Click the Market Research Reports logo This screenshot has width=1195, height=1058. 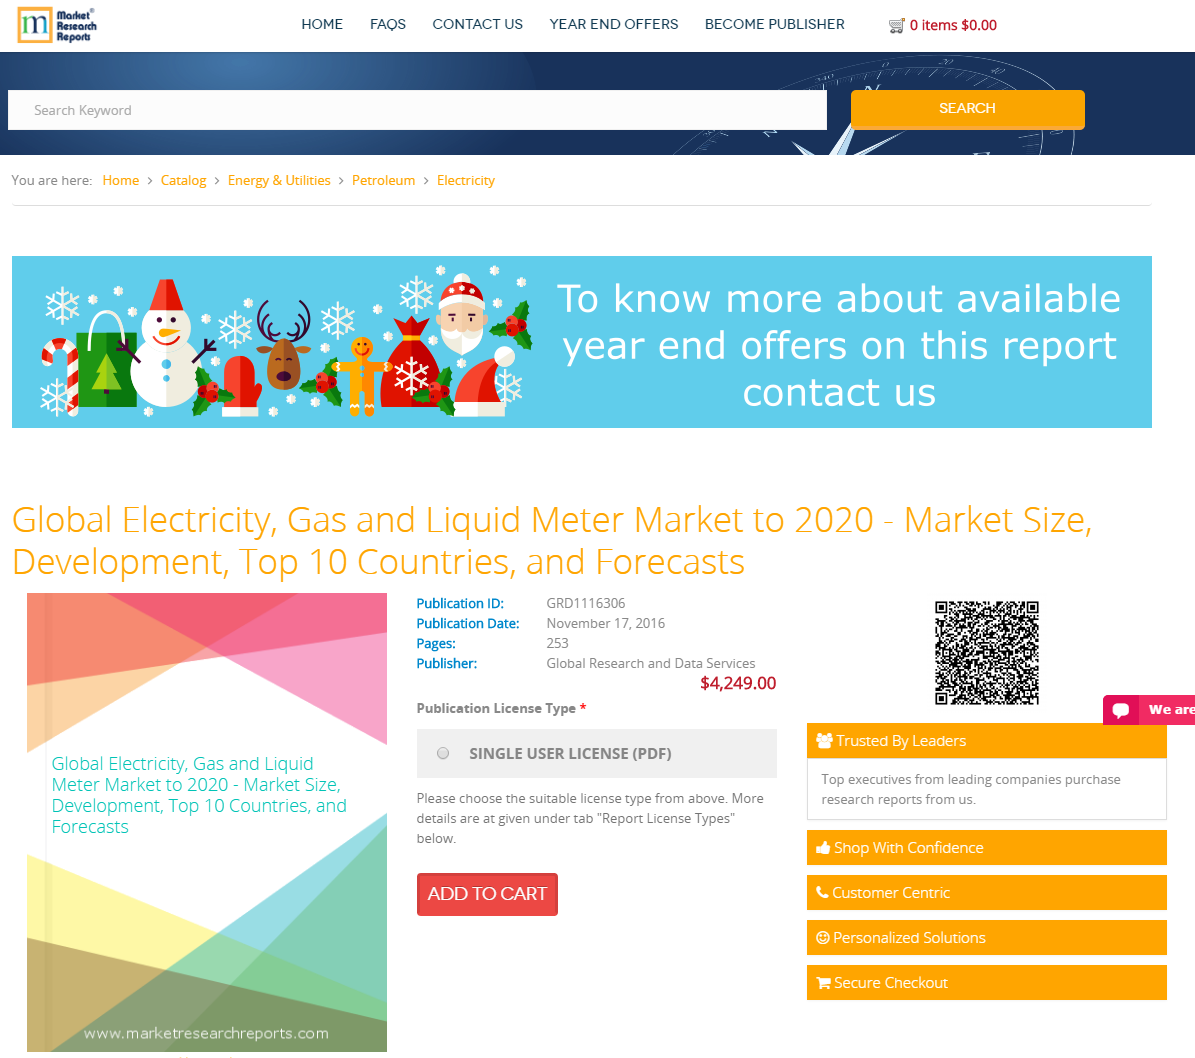click(x=57, y=25)
